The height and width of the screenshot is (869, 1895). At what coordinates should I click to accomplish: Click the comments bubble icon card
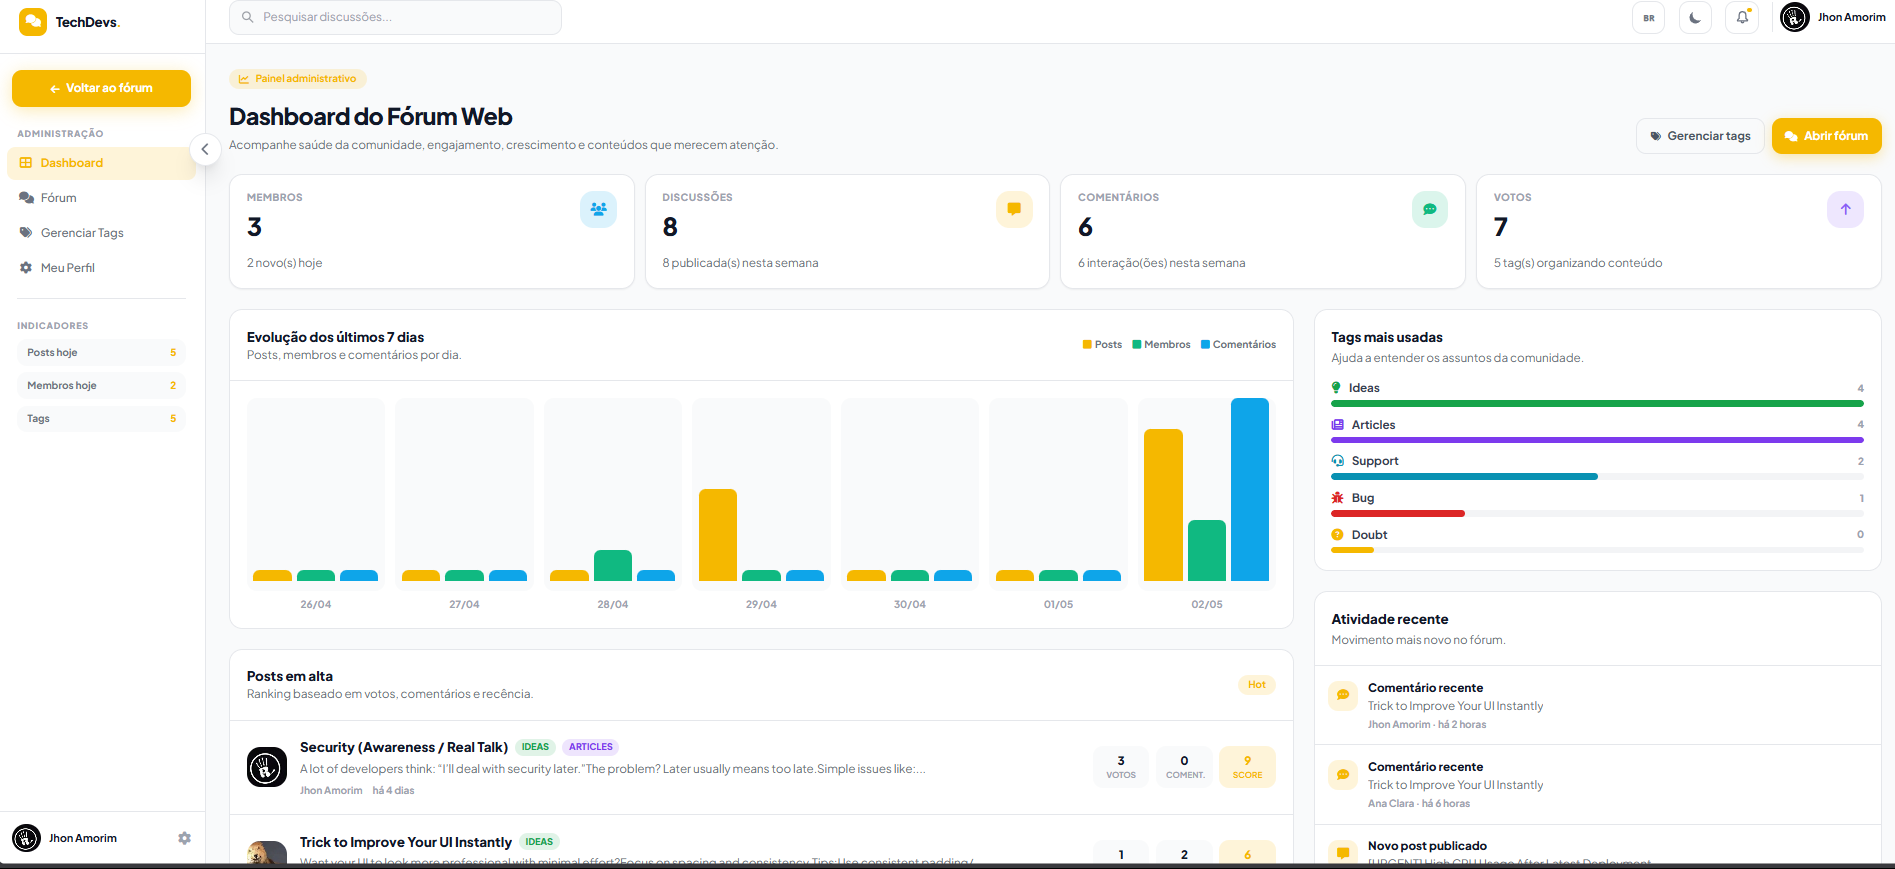point(1430,209)
